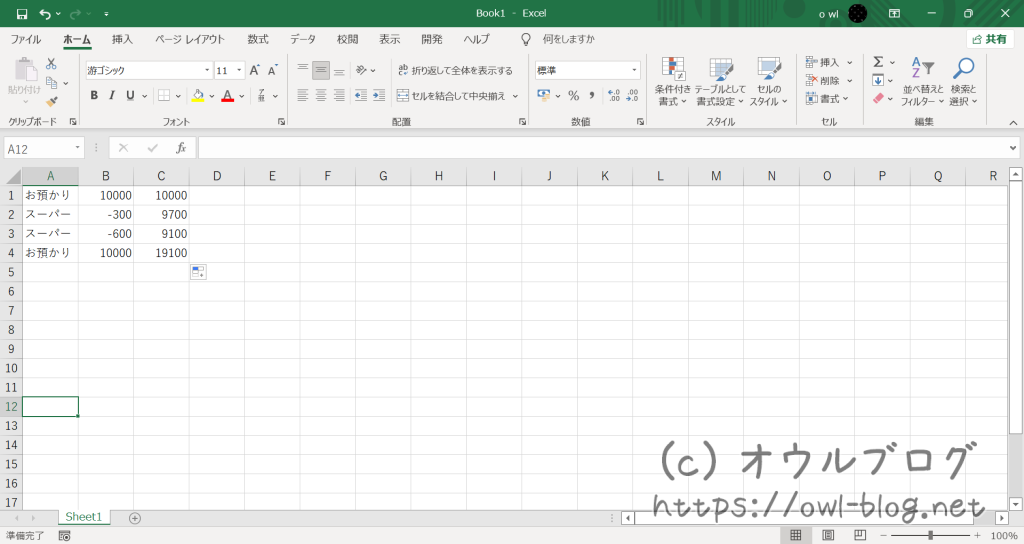Viewport: 1024px width, 544px height.
Task: Click the Find and Select (検索と選択) magnifier
Action: (963, 82)
